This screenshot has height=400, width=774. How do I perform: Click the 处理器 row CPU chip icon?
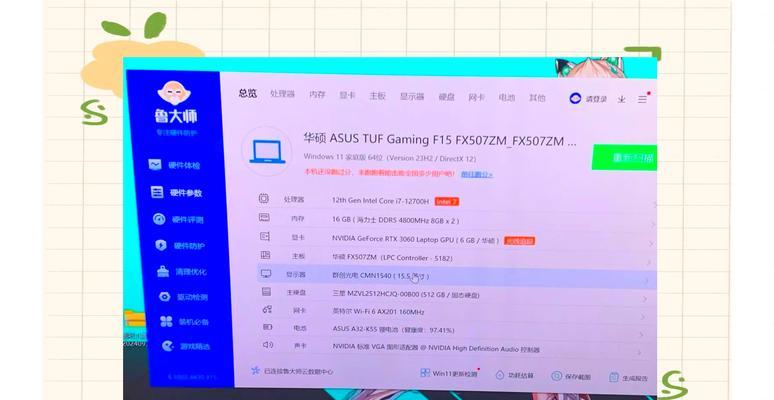click(x=264, y=199)
